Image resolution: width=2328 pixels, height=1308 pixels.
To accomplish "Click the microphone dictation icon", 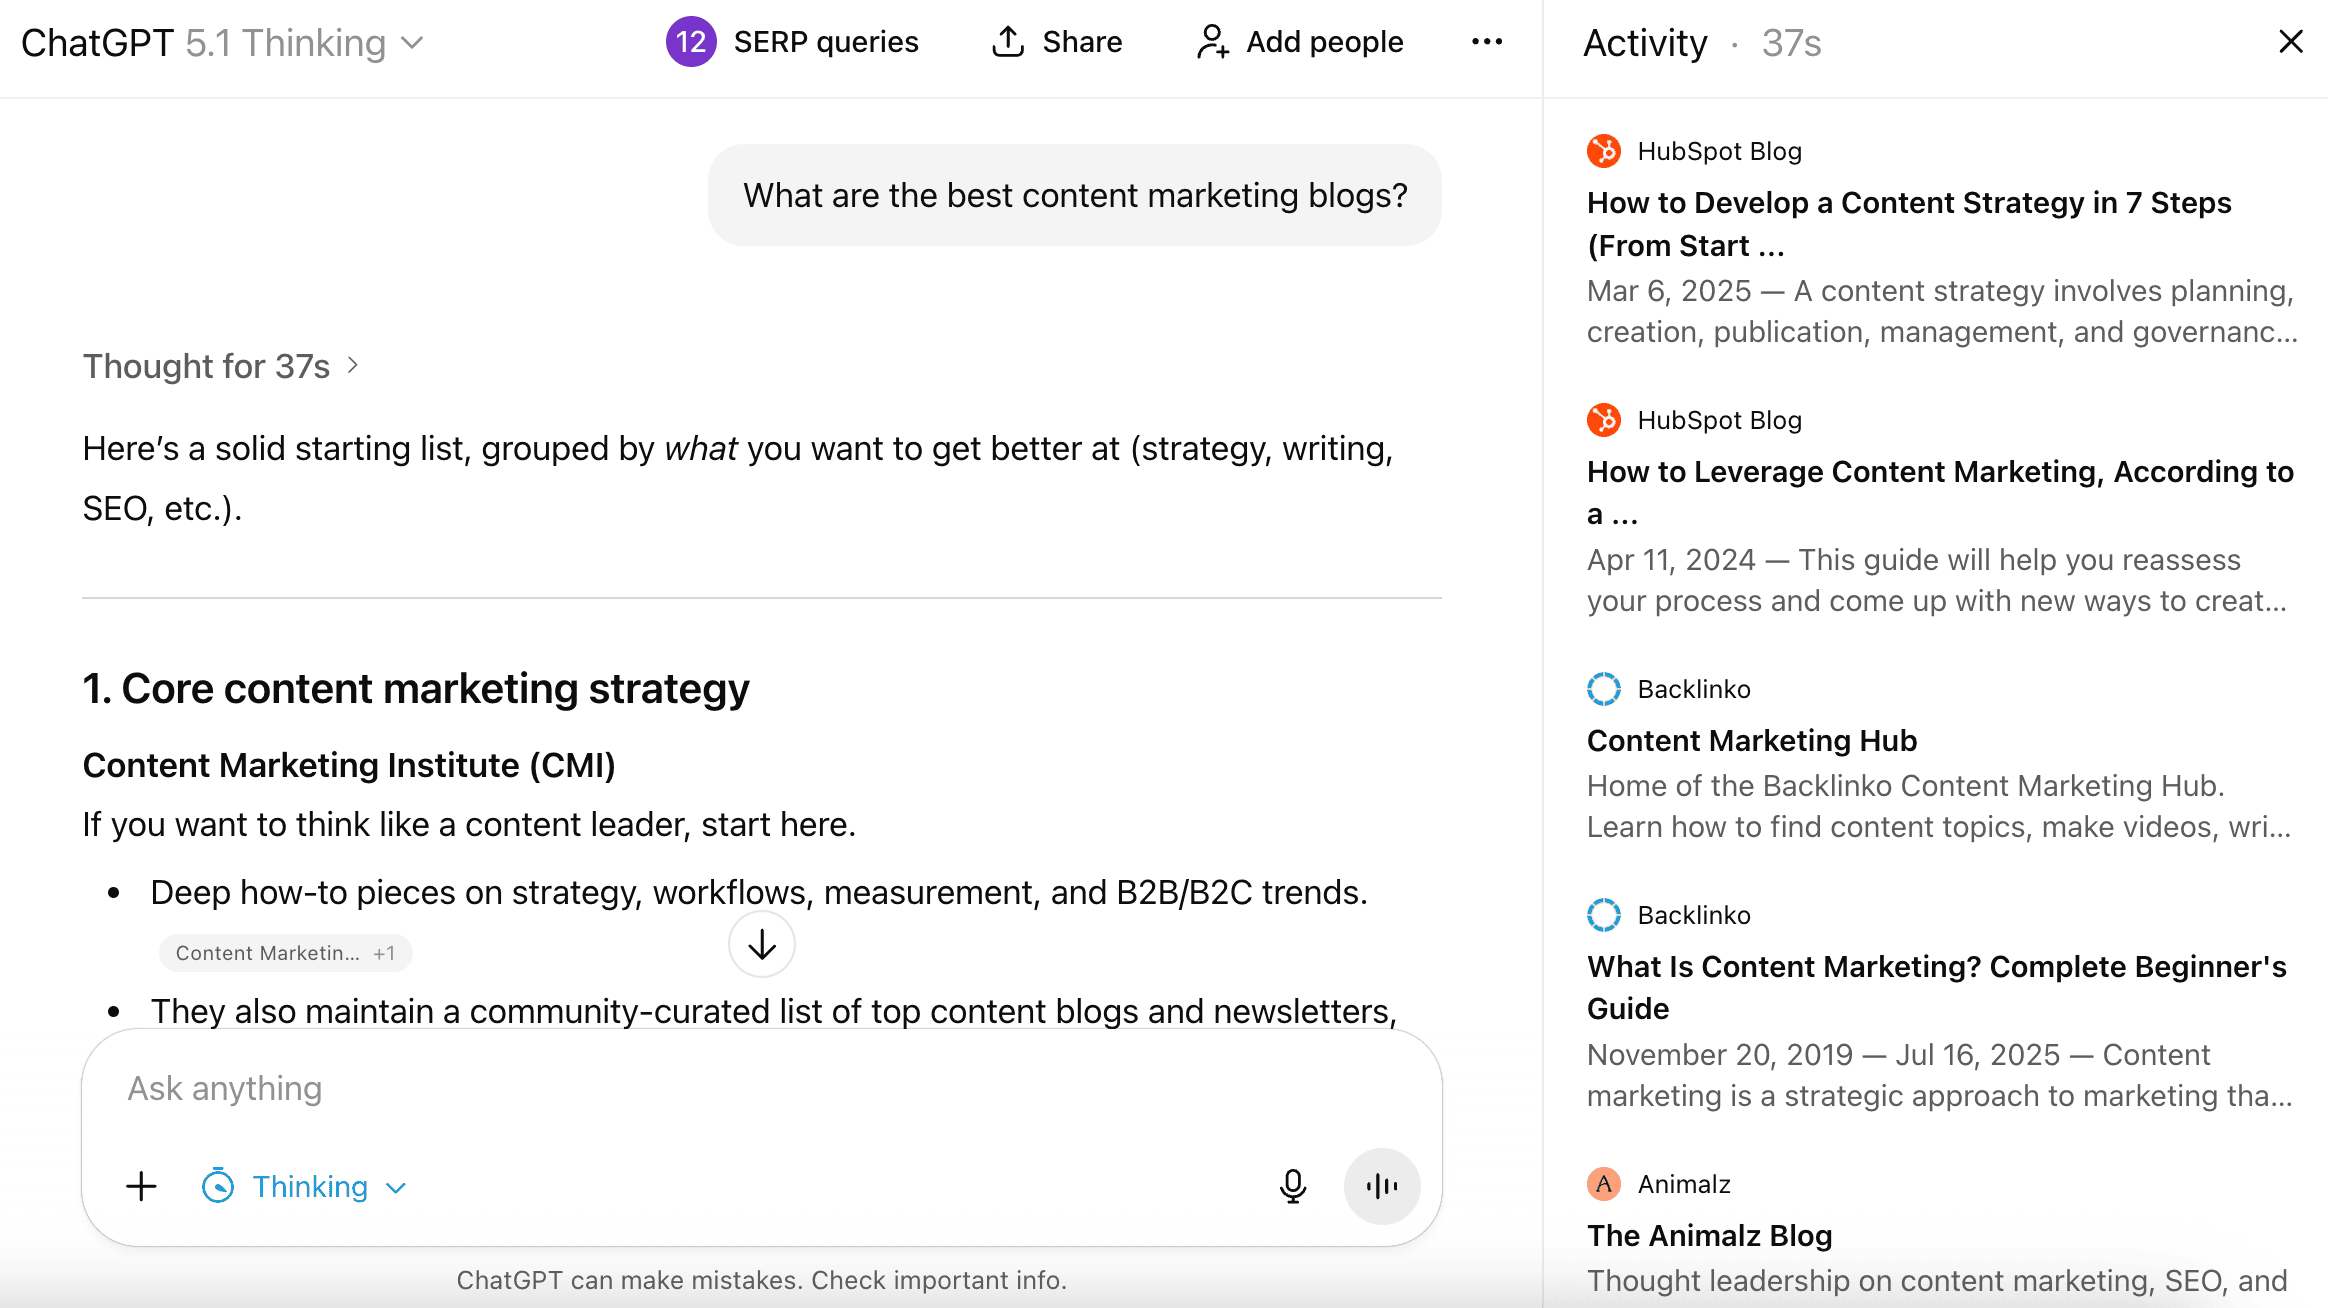I will pyautogui.click(x=1292, y=1186).
